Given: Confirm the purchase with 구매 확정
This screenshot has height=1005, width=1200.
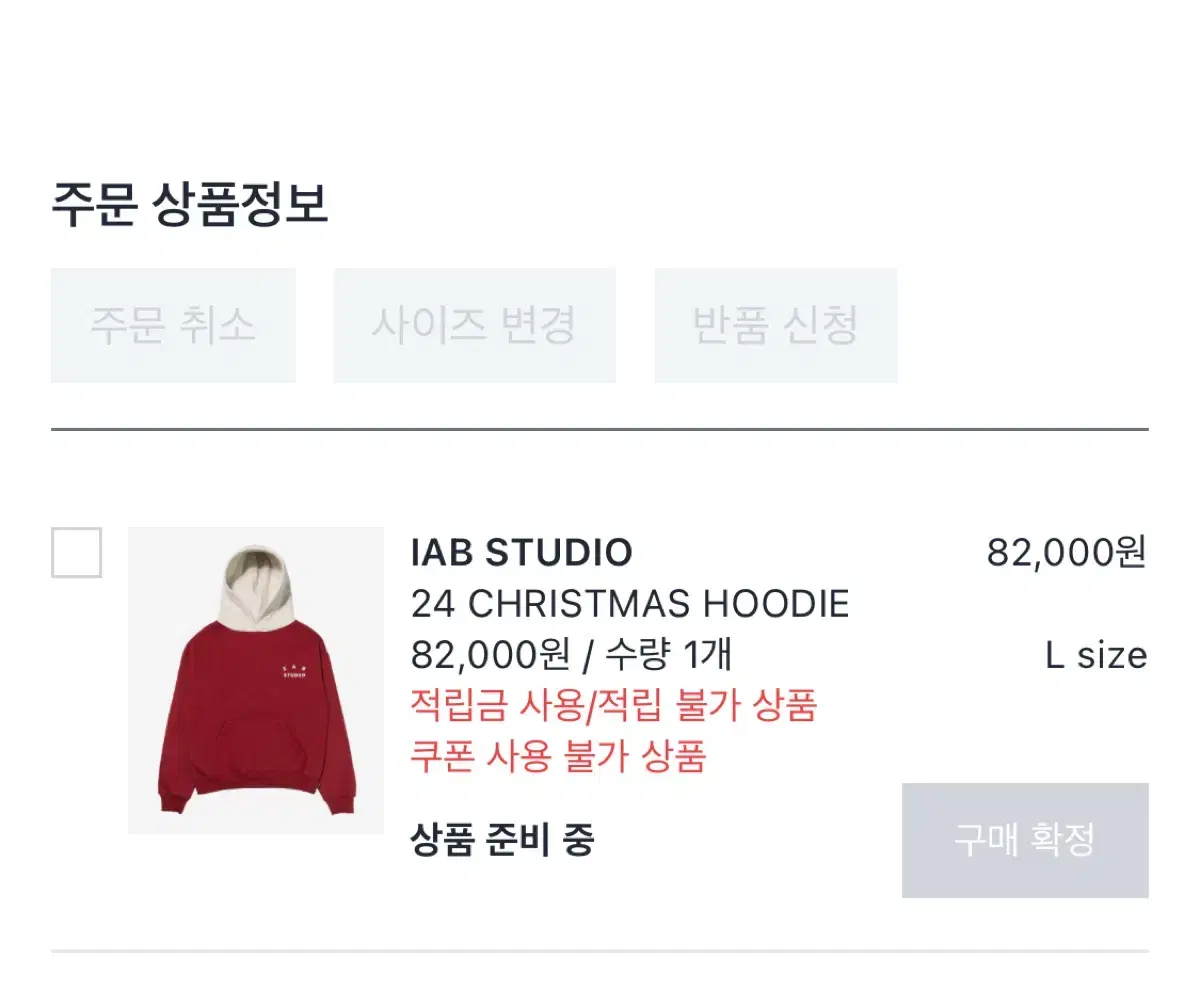Looking at the screenshot, I should click(1025, 840).
